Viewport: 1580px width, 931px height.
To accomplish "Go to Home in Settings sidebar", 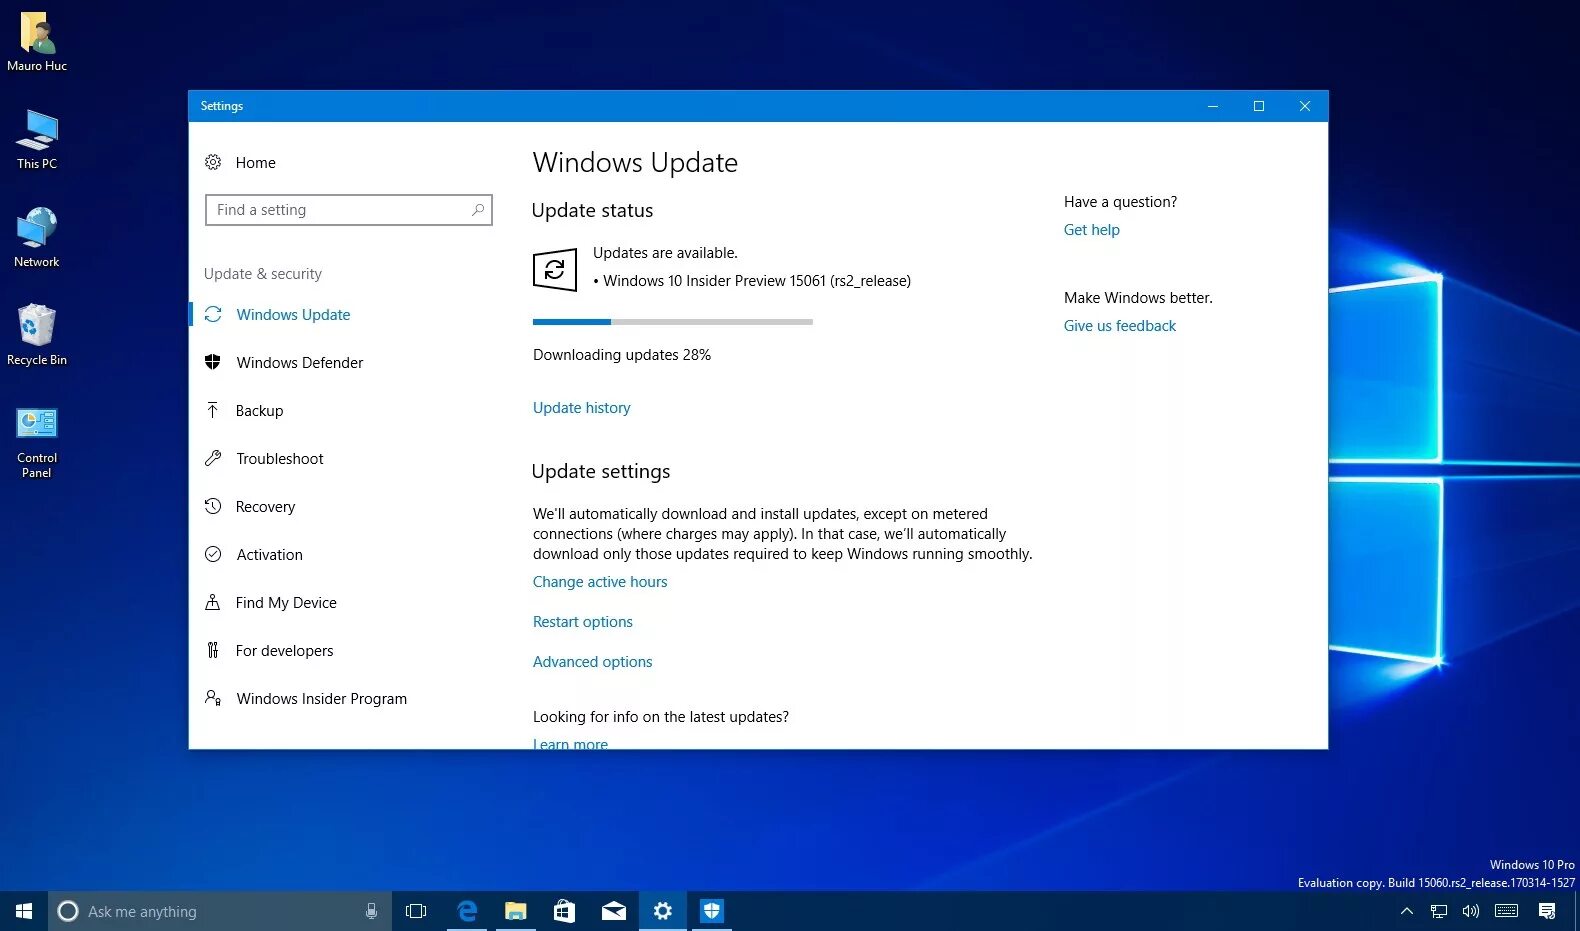I will pos(255,162).
